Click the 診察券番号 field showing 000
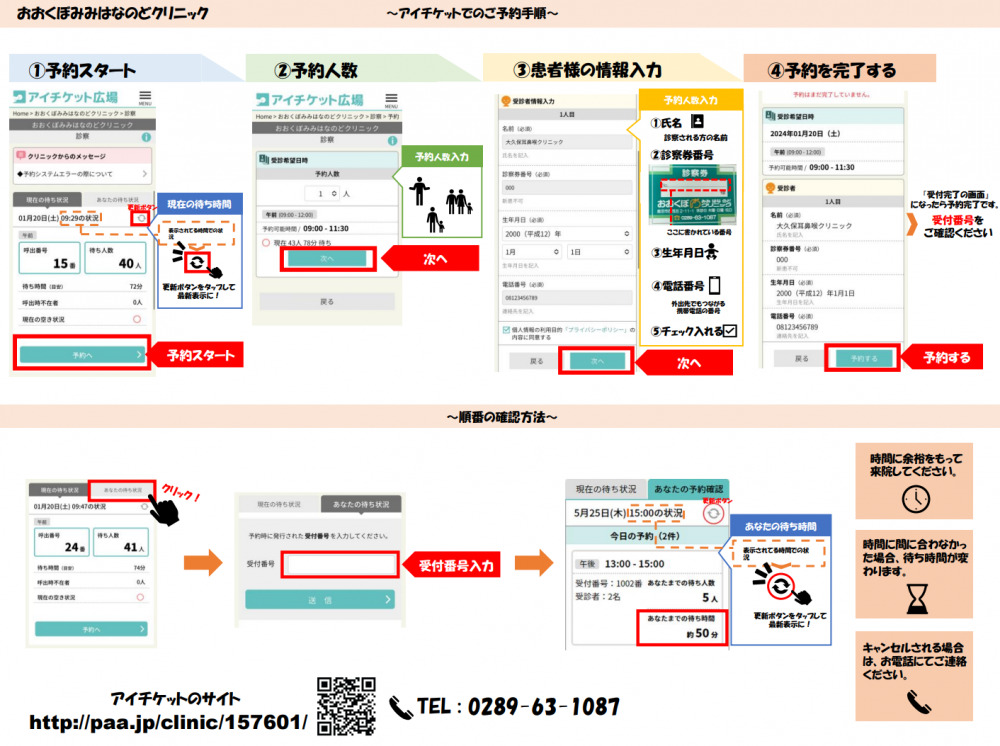Viewport: 1000px width, 746px height. pyautogui.click(x=566, y=187)
